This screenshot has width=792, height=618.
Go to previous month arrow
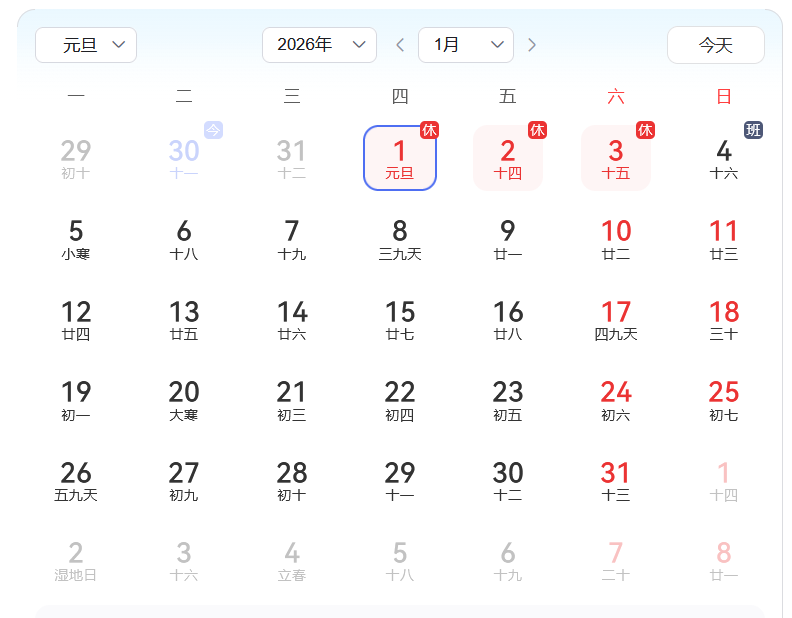click(x=400, y=45)
